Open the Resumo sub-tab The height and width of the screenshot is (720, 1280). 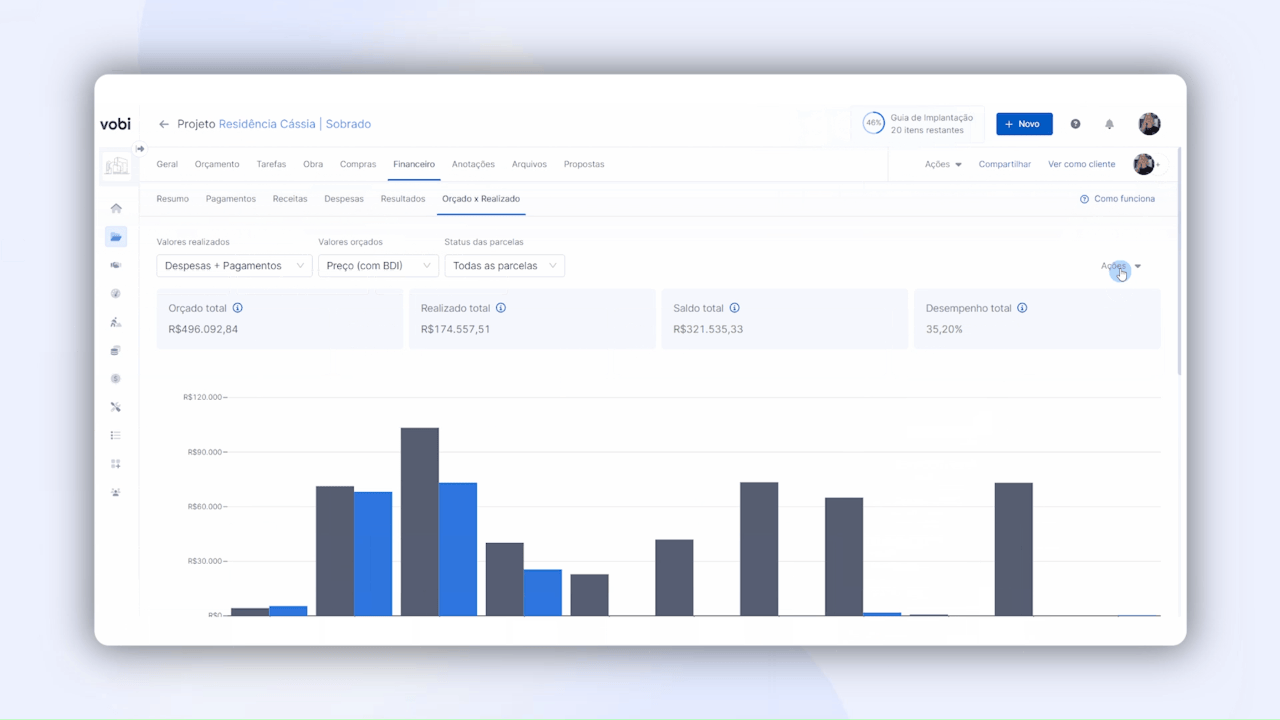tap(173, 199)
